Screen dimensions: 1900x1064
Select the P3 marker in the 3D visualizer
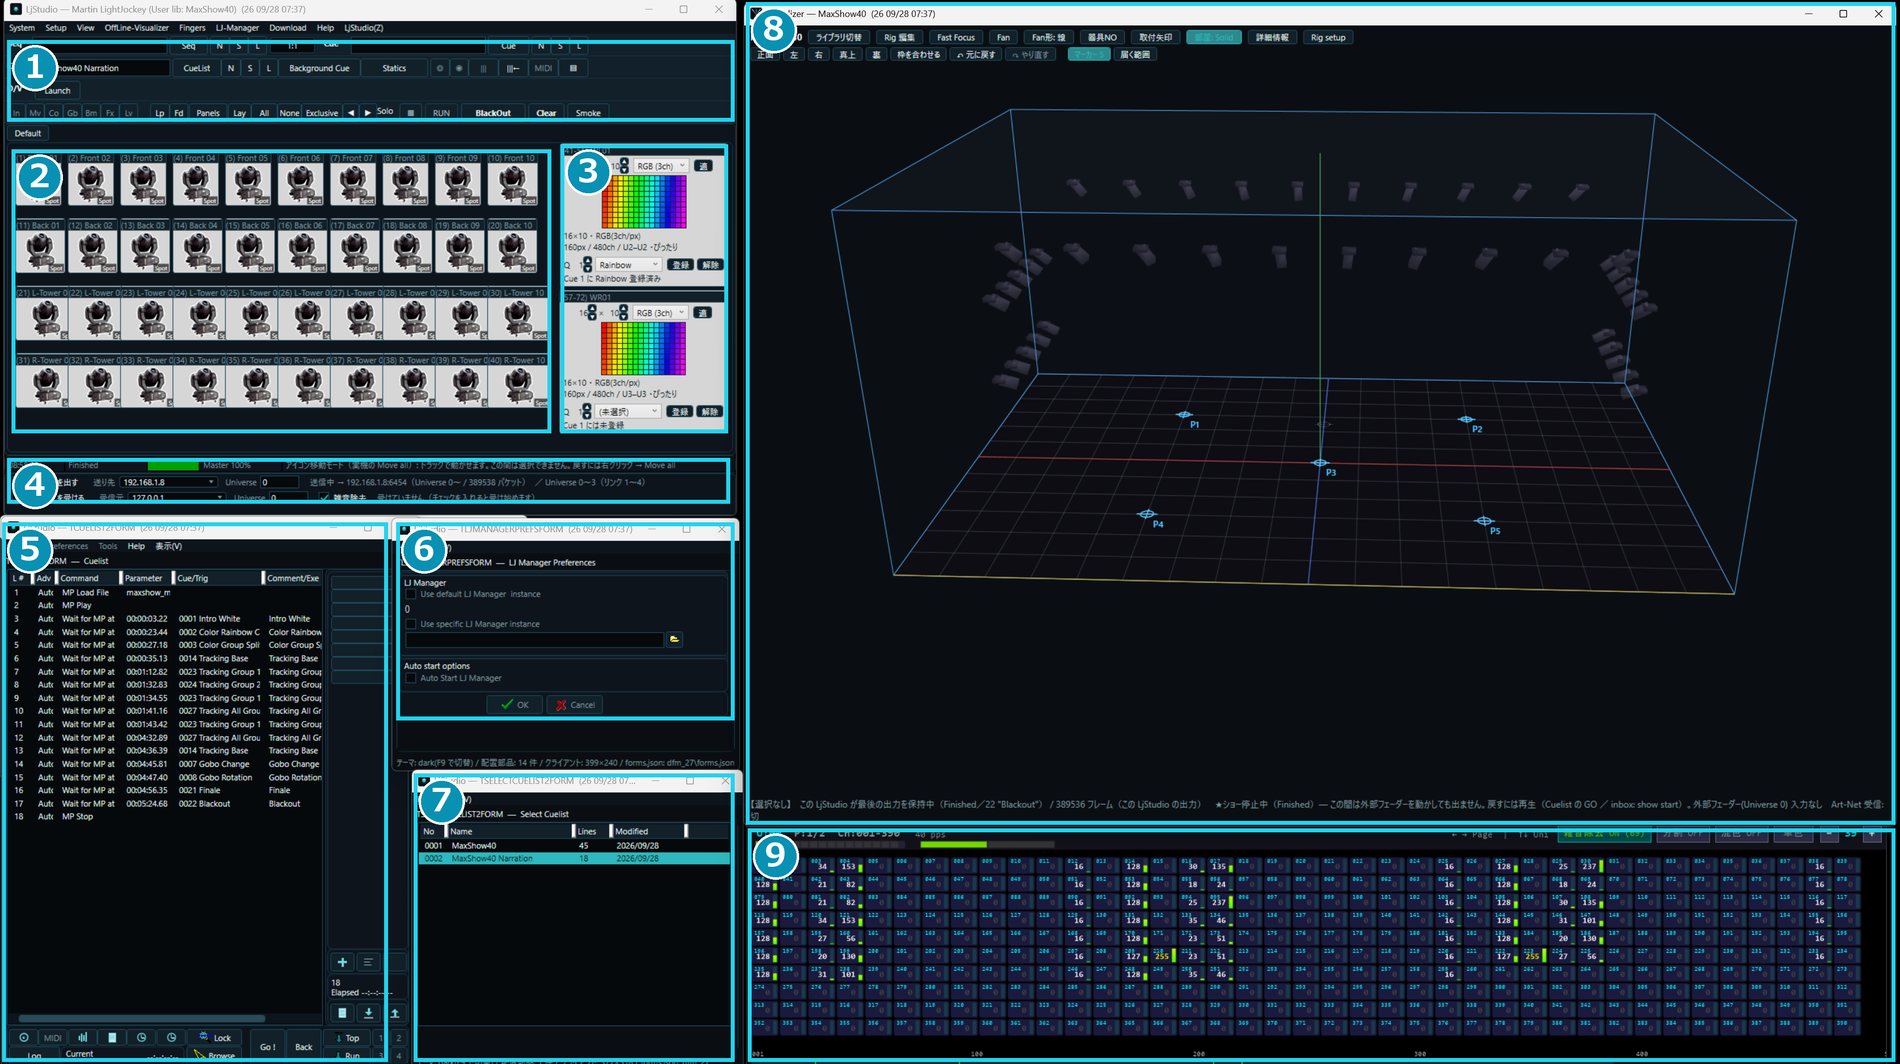click(1320, 463)
